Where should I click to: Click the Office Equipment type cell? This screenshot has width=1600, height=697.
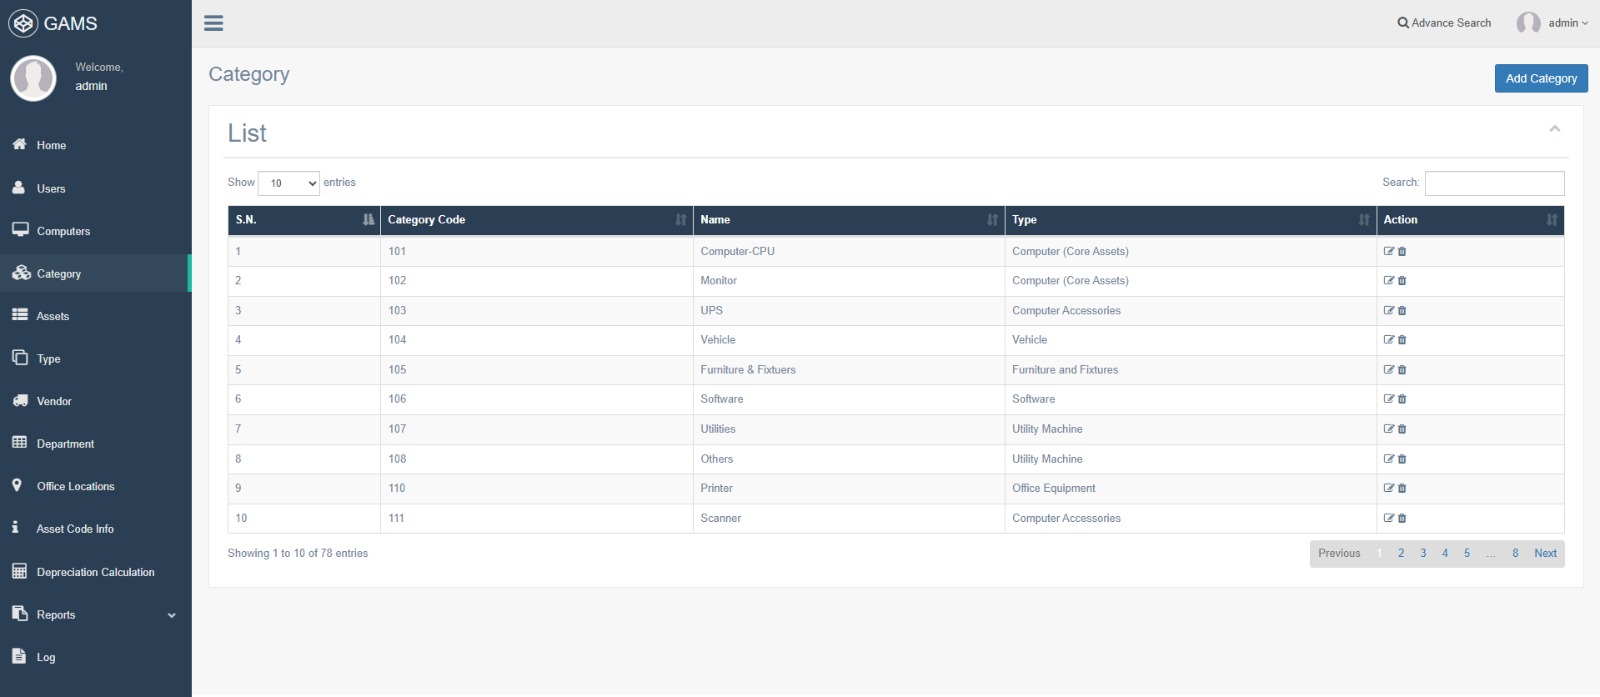(1190, 488)
